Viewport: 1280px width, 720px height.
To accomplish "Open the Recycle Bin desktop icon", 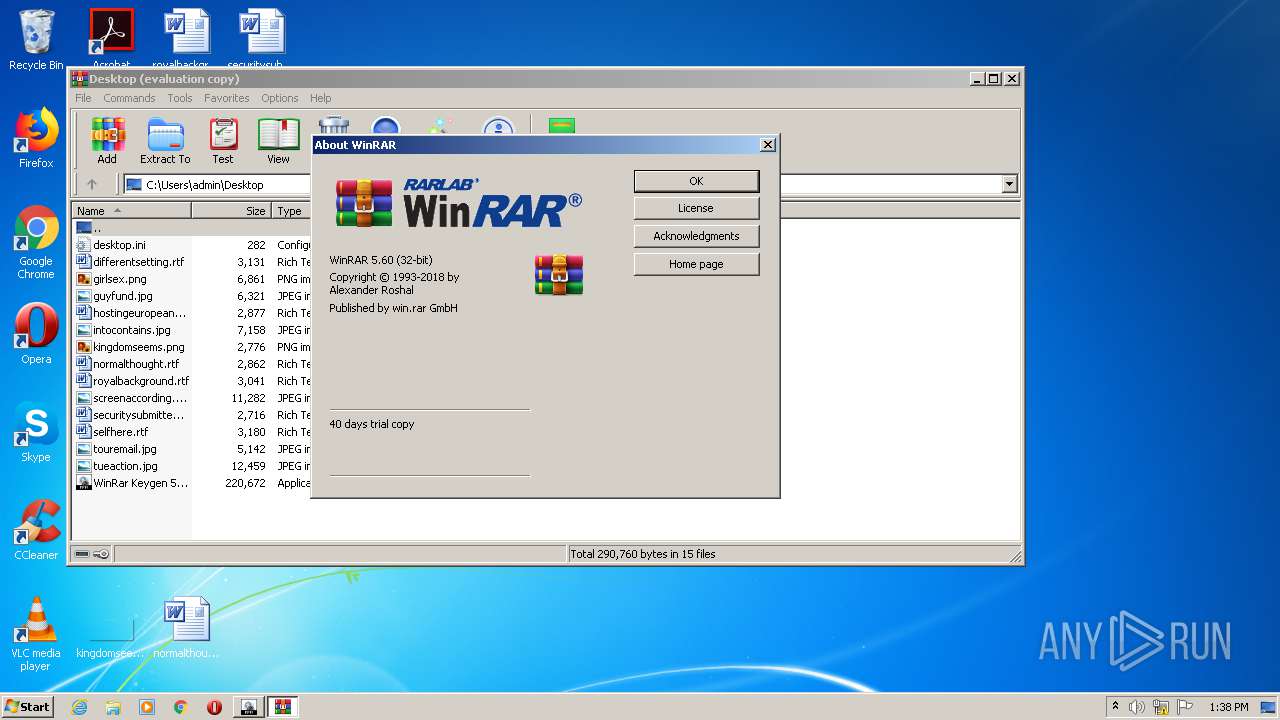I will tap(36, 40).
